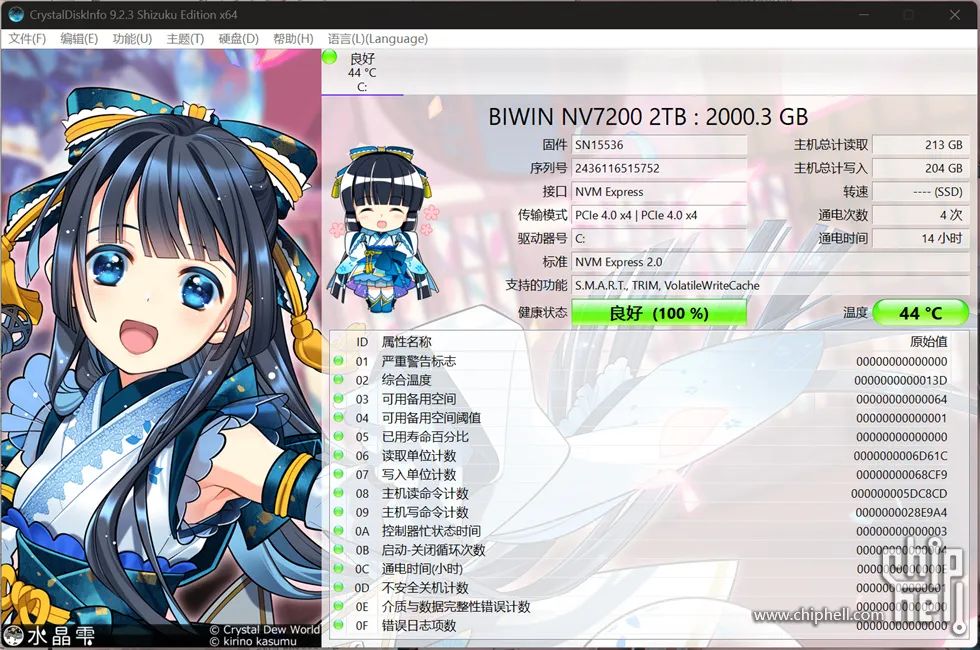Click green status dot for 05 已用寿命百分比
This screenshot has height=650, width=980.
[x=339, y=436]
